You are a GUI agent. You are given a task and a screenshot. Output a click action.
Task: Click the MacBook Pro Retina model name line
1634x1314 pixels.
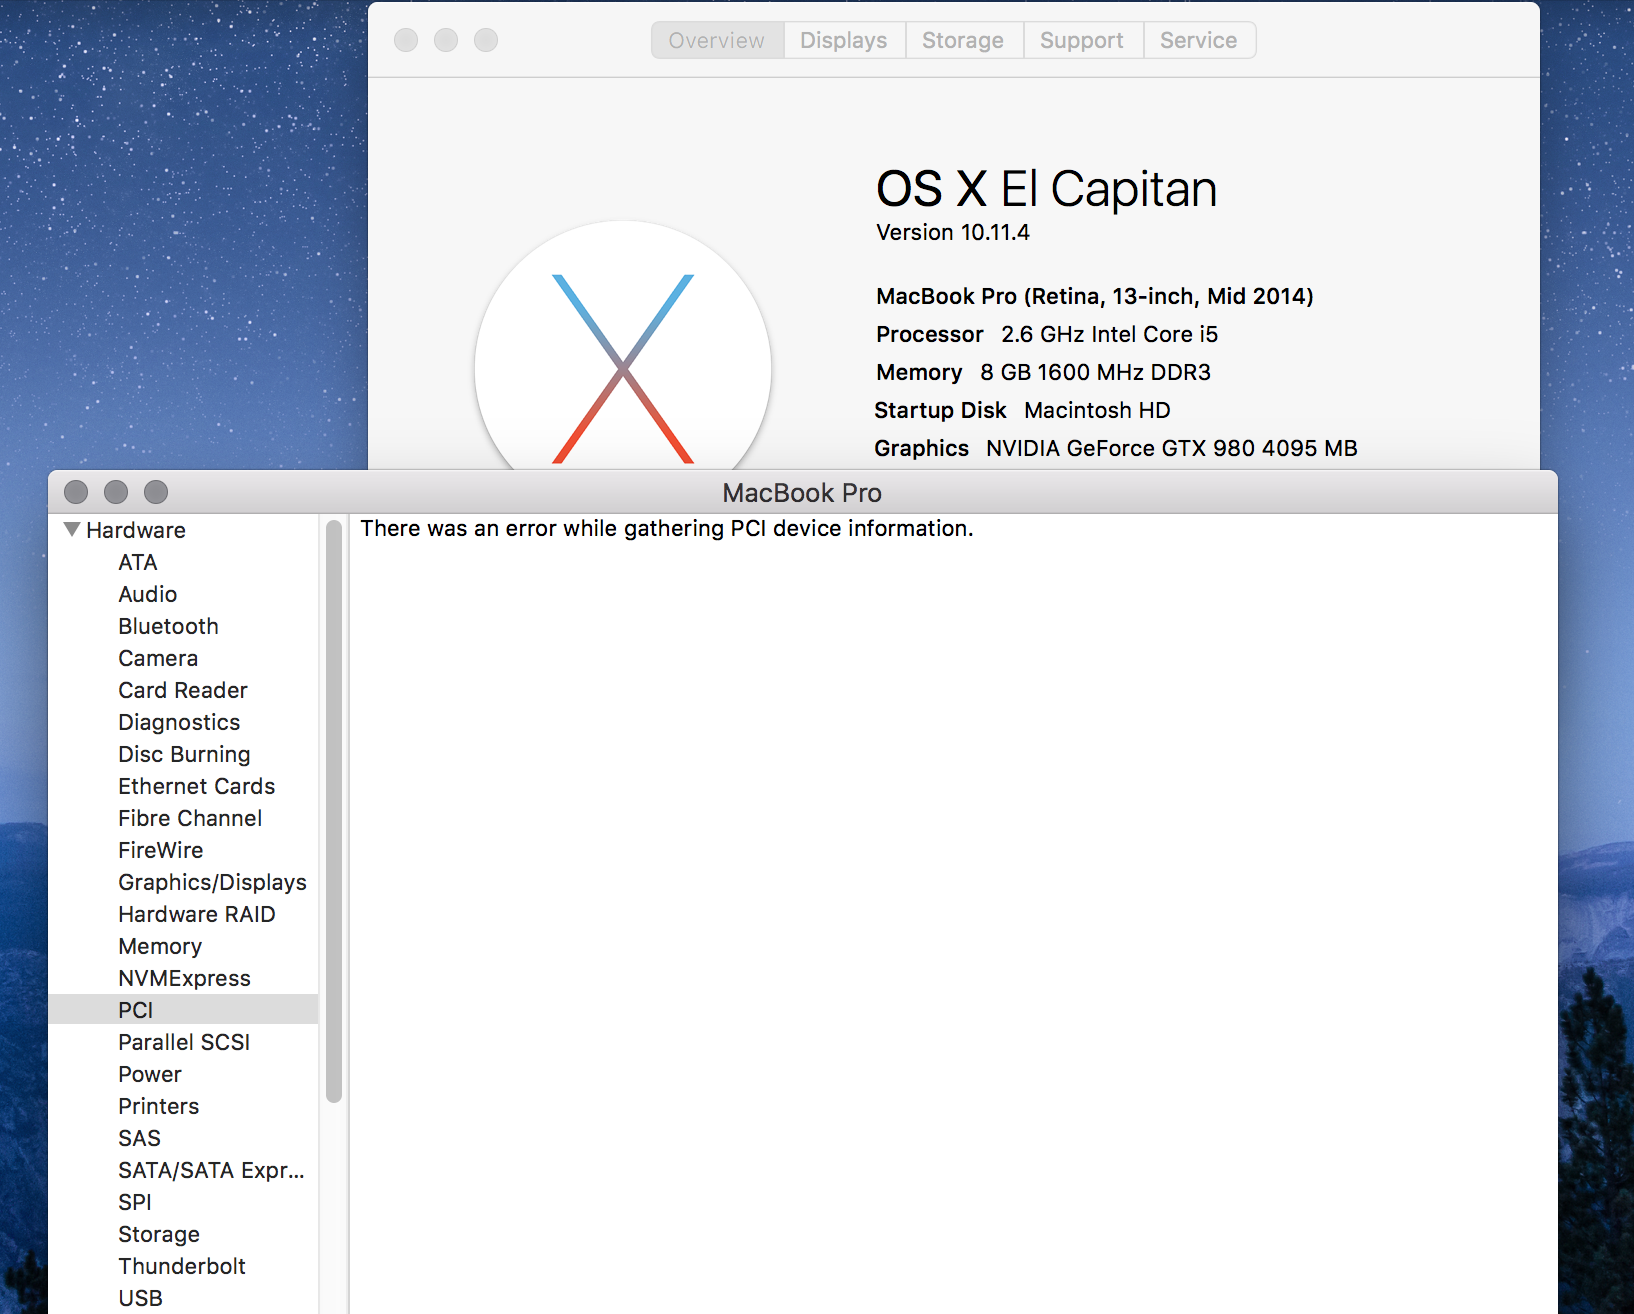point(1095,296)
